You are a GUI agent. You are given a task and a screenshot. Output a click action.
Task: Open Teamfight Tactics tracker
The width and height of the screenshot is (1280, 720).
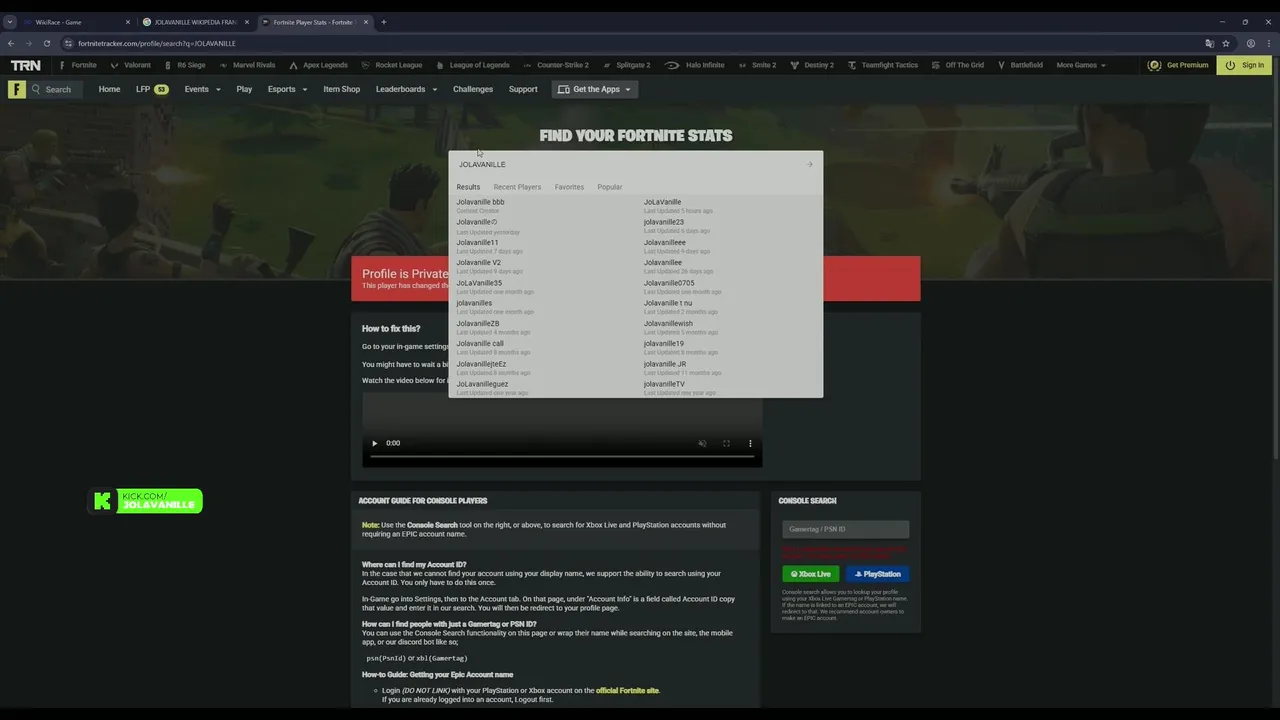click(x=882, y=65)
